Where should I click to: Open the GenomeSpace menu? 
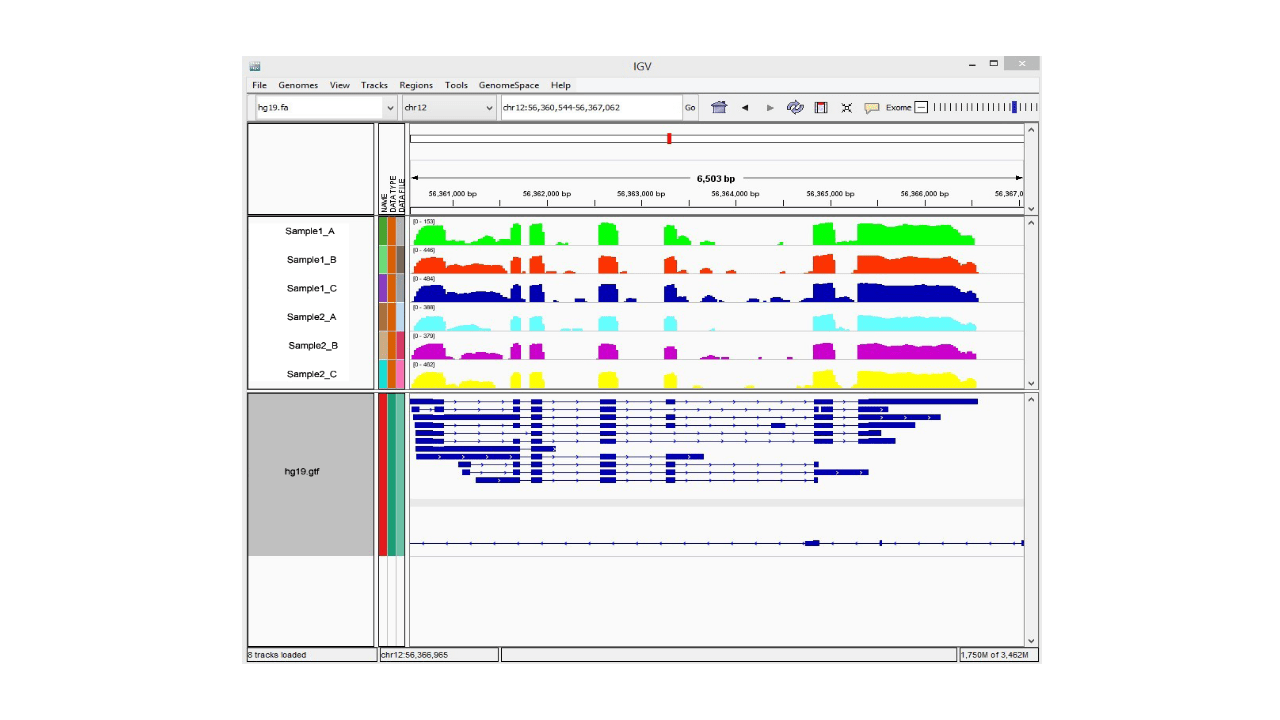(x=508, y=85)
